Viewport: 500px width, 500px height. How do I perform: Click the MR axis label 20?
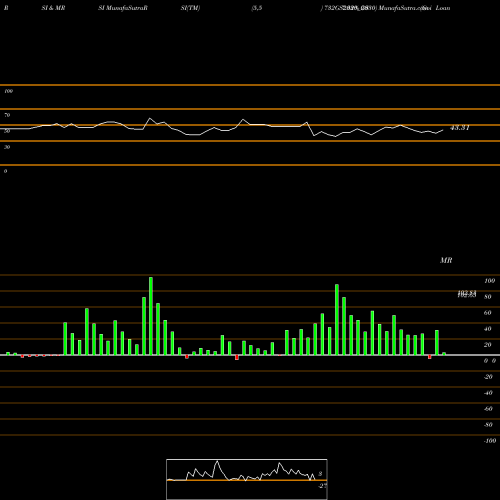pos(488,345)
